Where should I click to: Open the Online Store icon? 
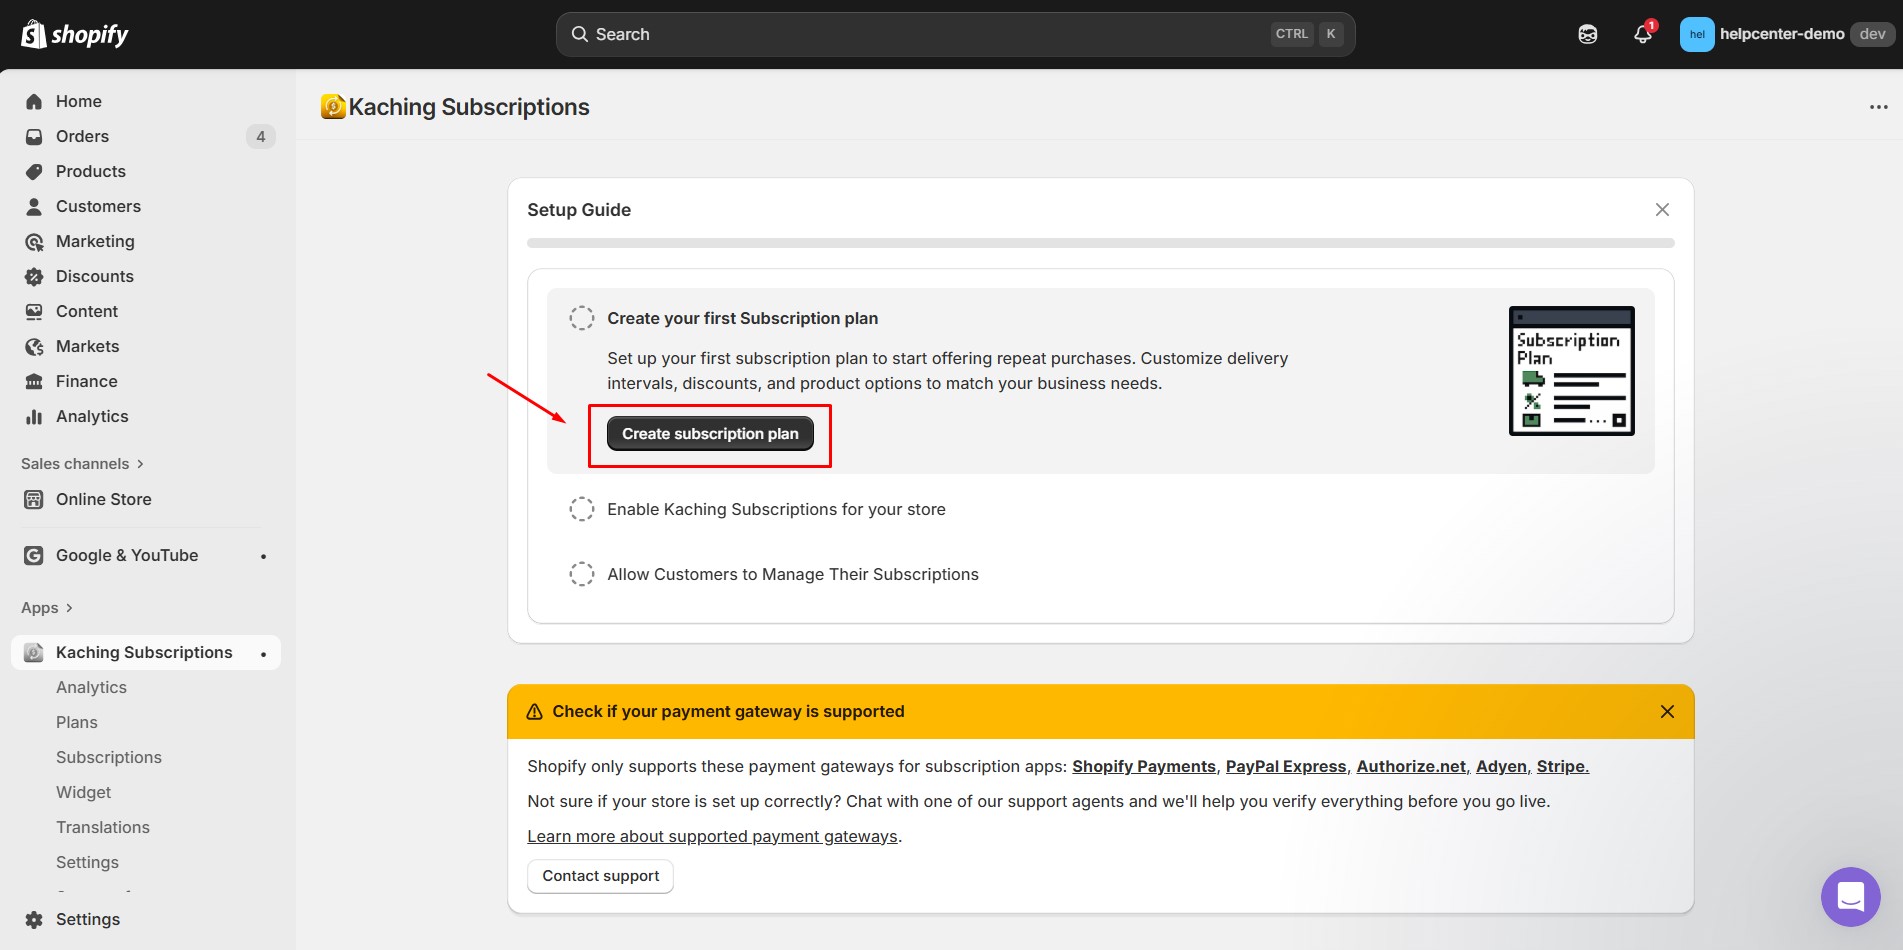pyautogui.click(x=34, y=499)
